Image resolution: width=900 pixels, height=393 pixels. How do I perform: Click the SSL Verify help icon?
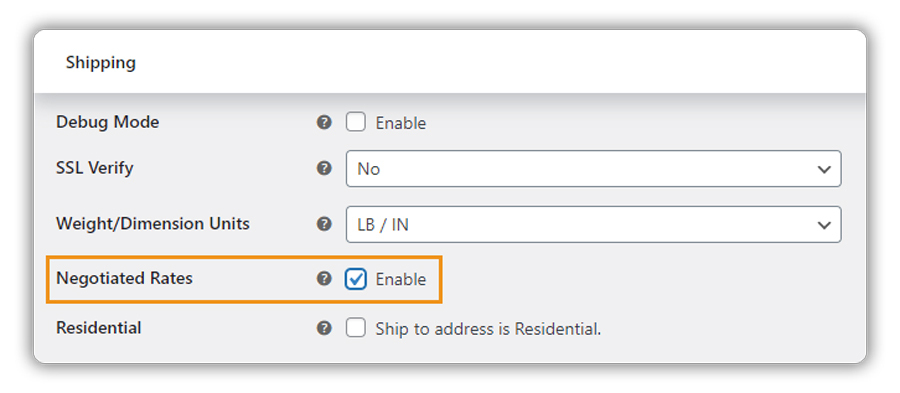(324, 168)
